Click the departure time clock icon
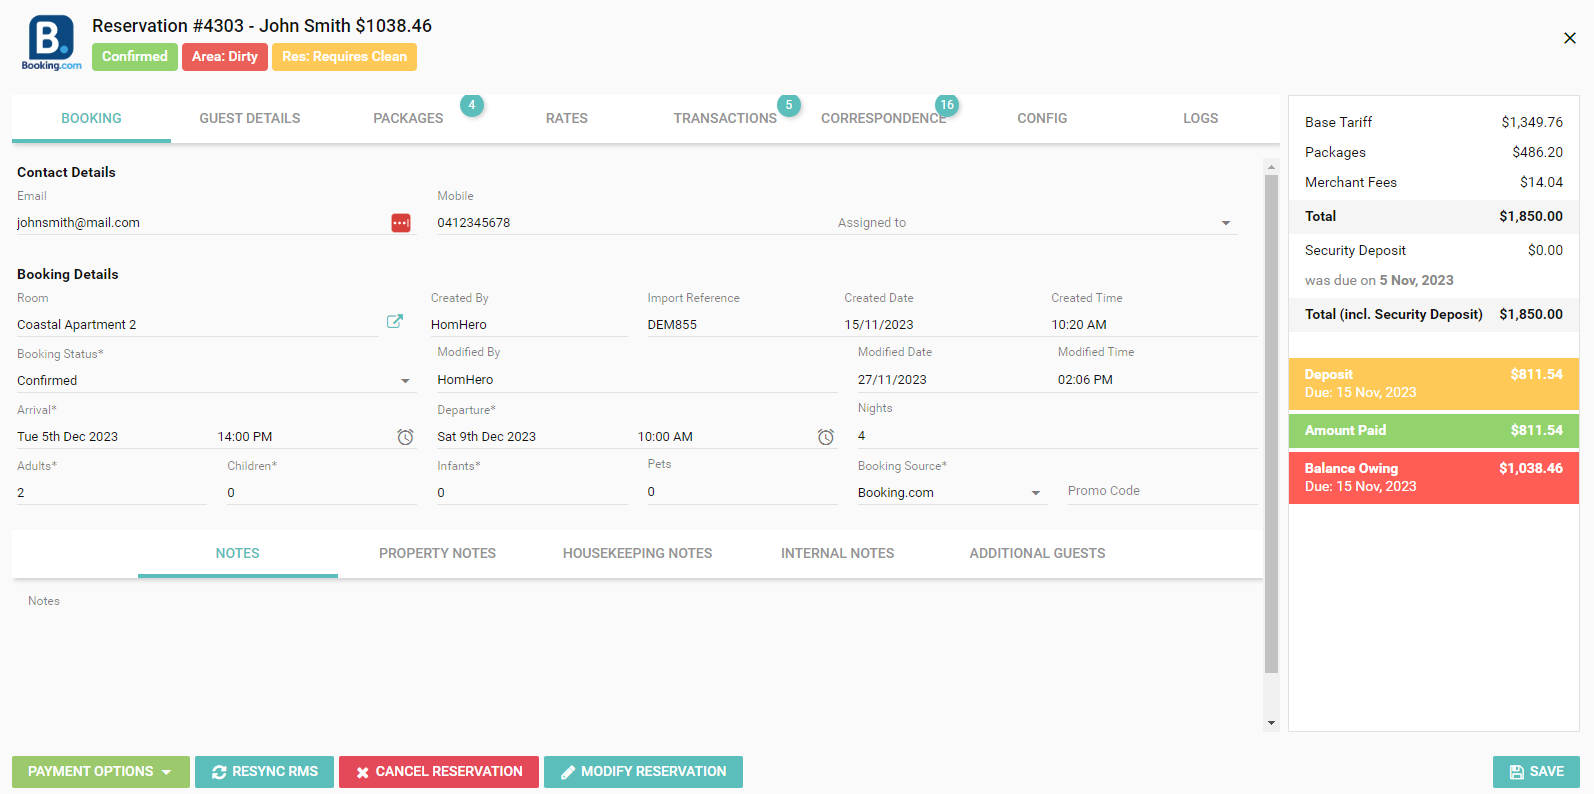The width and height of the screenshot is (1594, 794). pos(825,437)
